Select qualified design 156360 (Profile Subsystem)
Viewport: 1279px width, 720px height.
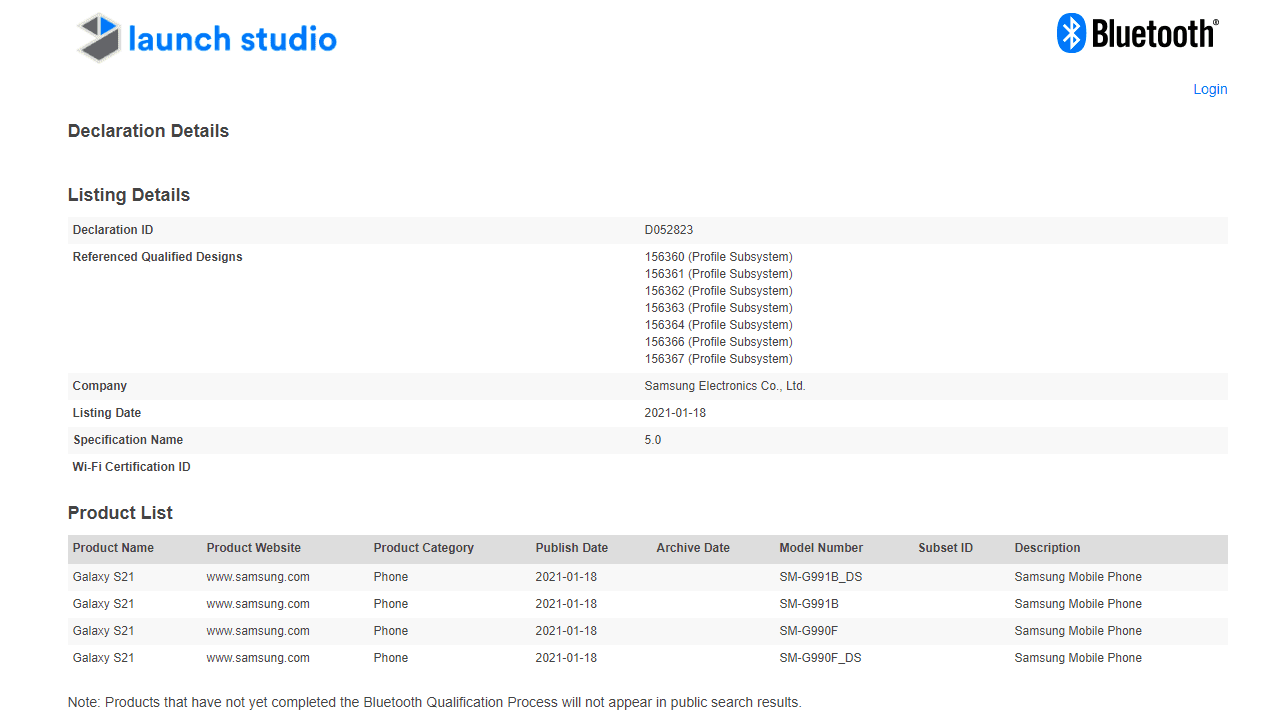[719, 257]
